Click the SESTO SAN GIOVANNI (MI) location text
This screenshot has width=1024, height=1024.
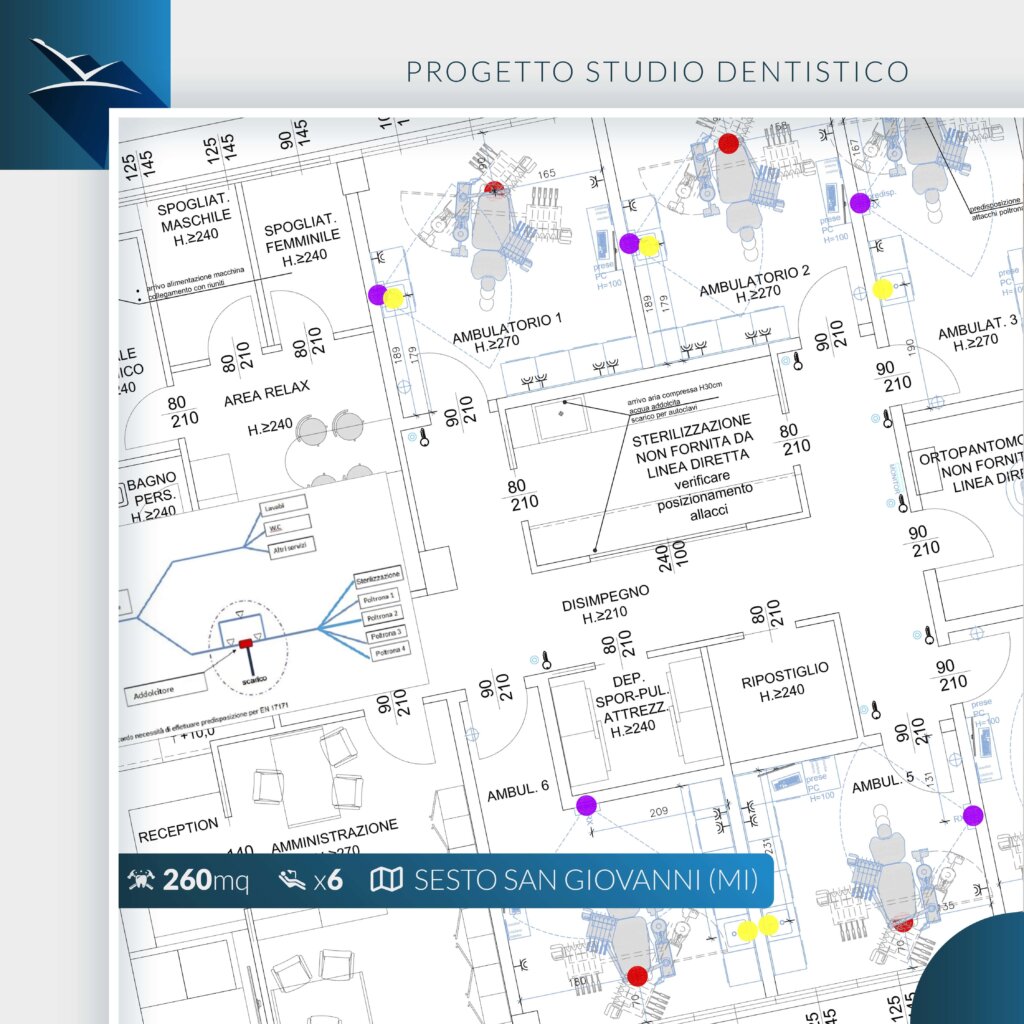pos(585,880)
